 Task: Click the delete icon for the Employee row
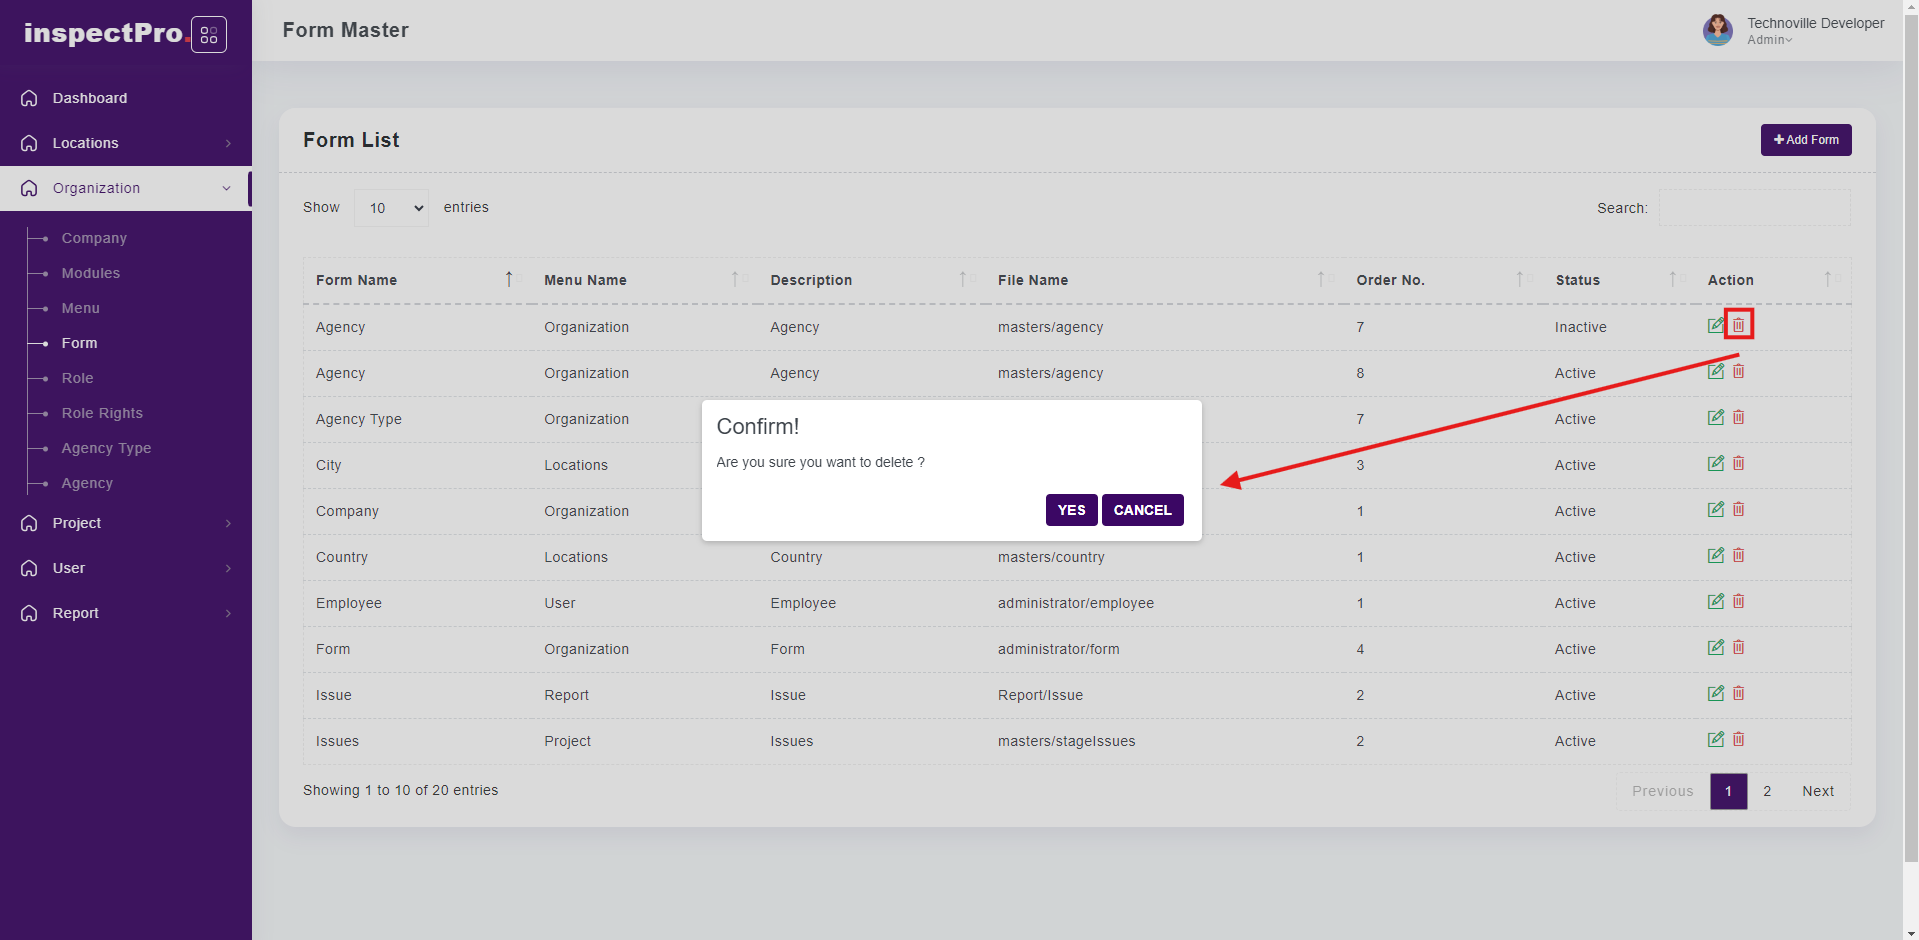(x=1738, y=601)
